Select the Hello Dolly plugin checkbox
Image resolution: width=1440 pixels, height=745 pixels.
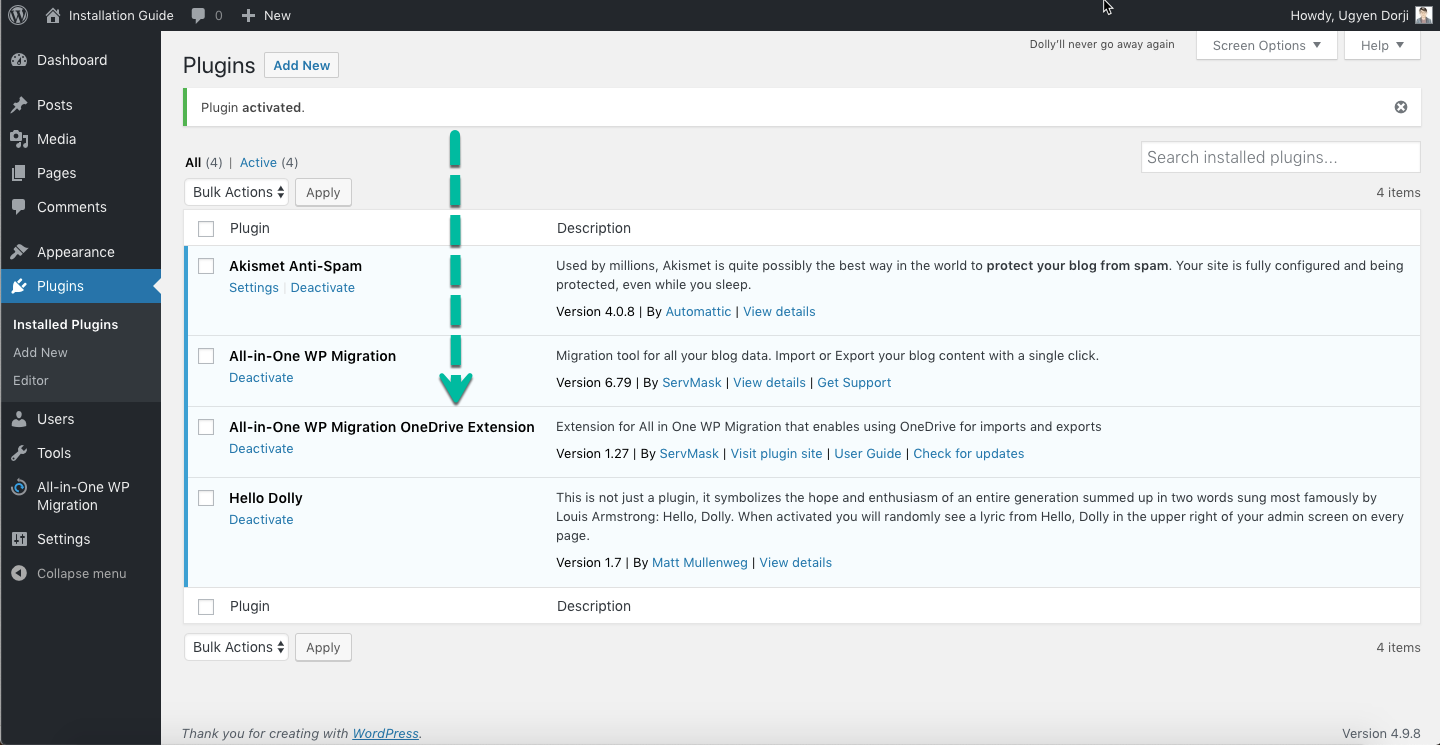pyautogui.click(x=206, y=498)
